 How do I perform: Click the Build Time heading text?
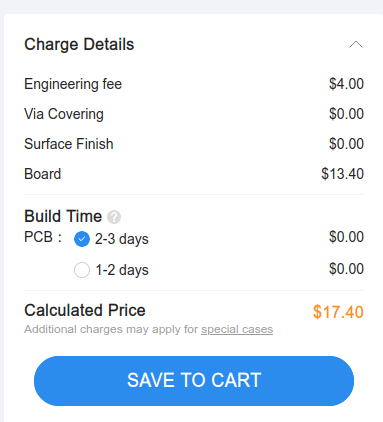(x=63, y=216)
